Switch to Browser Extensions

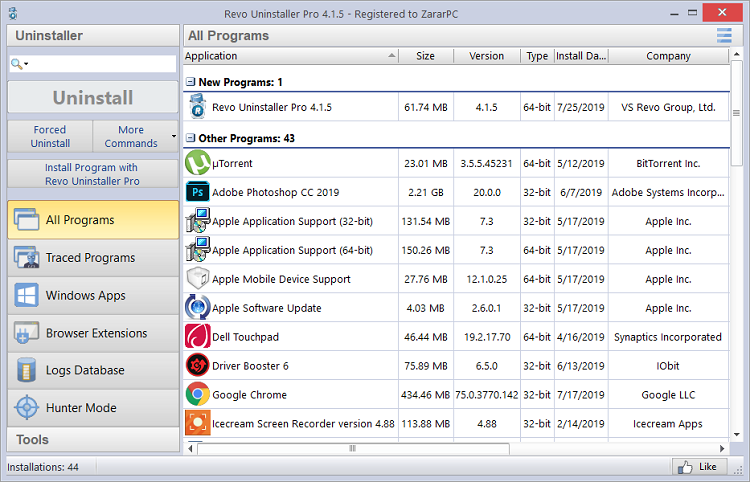[93, 333]
